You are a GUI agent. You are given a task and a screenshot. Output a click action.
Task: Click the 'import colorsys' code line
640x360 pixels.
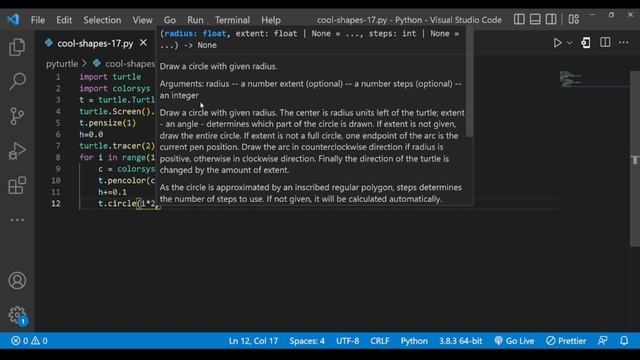pos(115,89)
